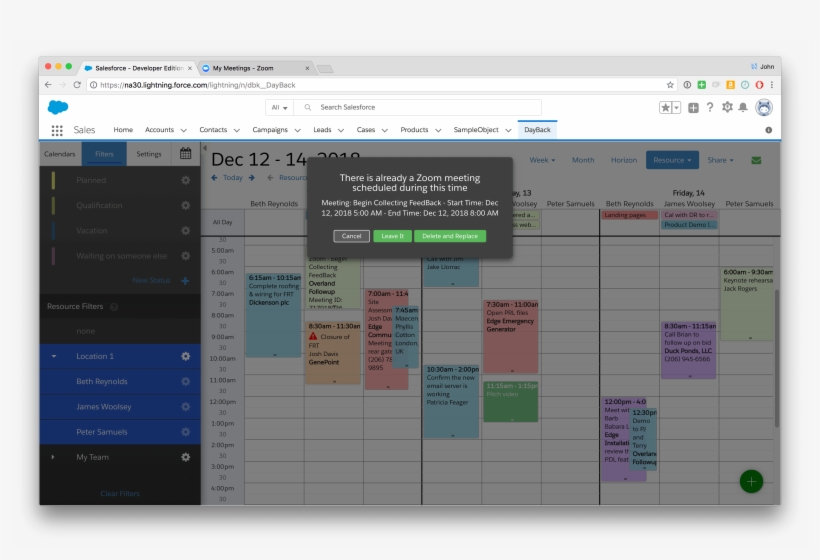Toggle Waiting on someone else filter

(120, 256)
